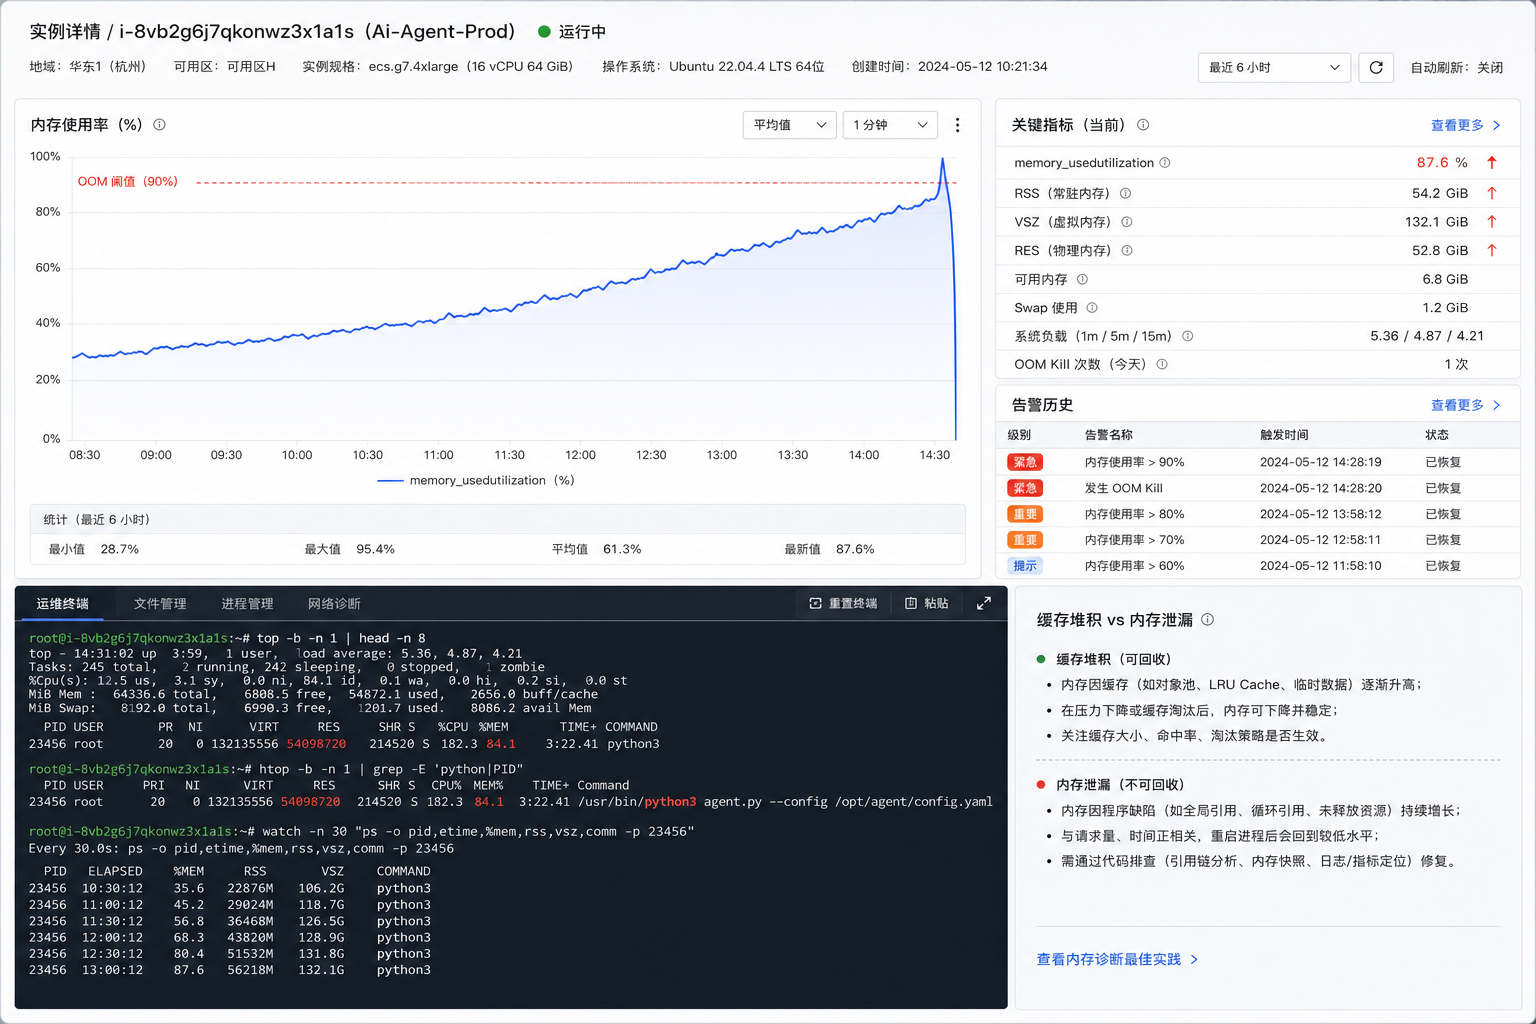Click the 最大值 95.4% statistic
Viewport: 1536px width, 1024px height.
coord(350,549)
